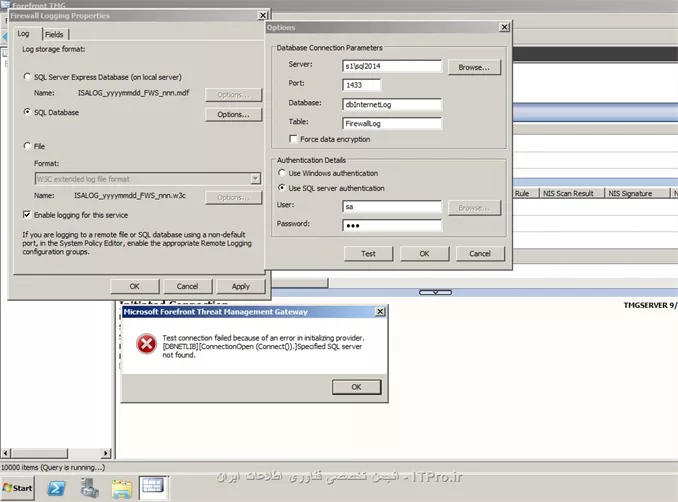Dismiss the error message with OK
This screenshot has height=502, width=678.
tap(356, 387)
